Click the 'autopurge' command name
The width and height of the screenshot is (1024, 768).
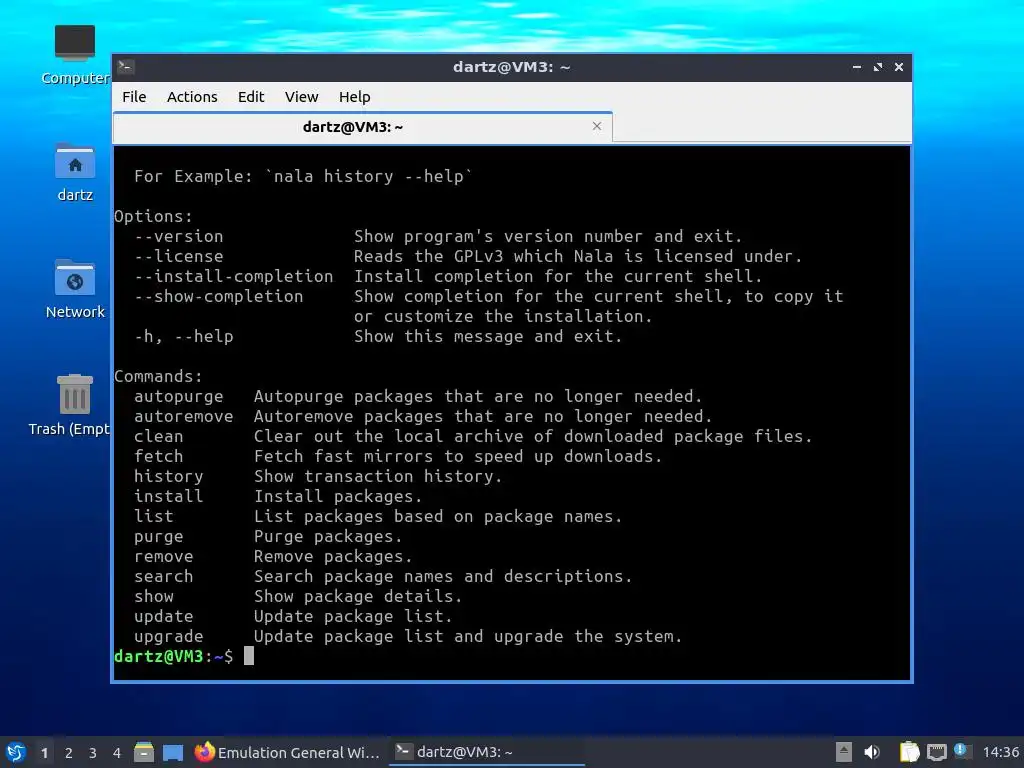179,396
